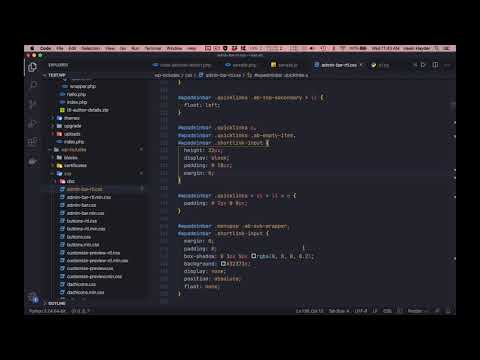
Task: Click the Split Editor icon
Action: (x=435, y=65)
